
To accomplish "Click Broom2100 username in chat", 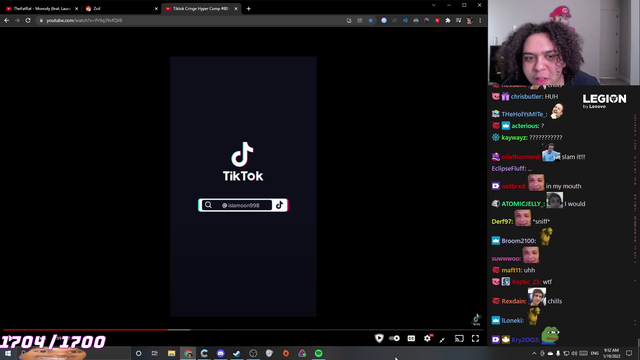I will coord(518,241).
